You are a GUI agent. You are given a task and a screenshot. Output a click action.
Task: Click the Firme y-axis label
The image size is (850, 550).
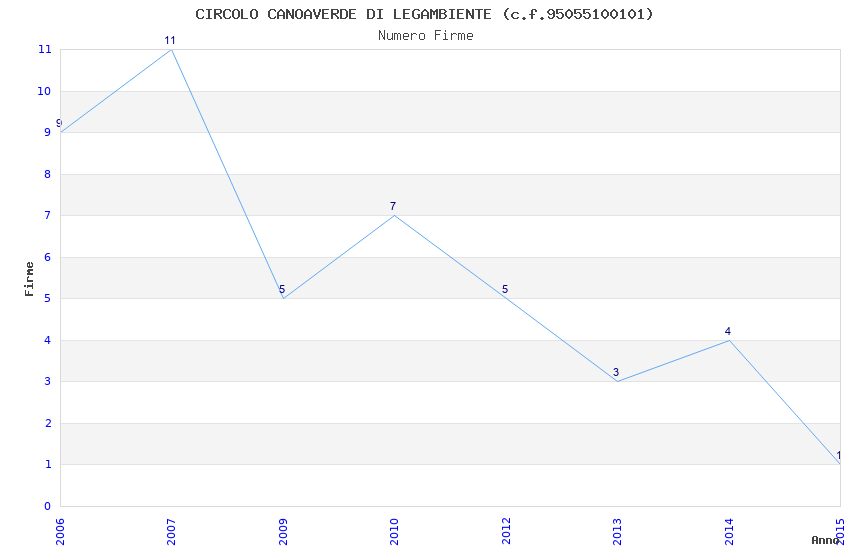tap(29, 279)
